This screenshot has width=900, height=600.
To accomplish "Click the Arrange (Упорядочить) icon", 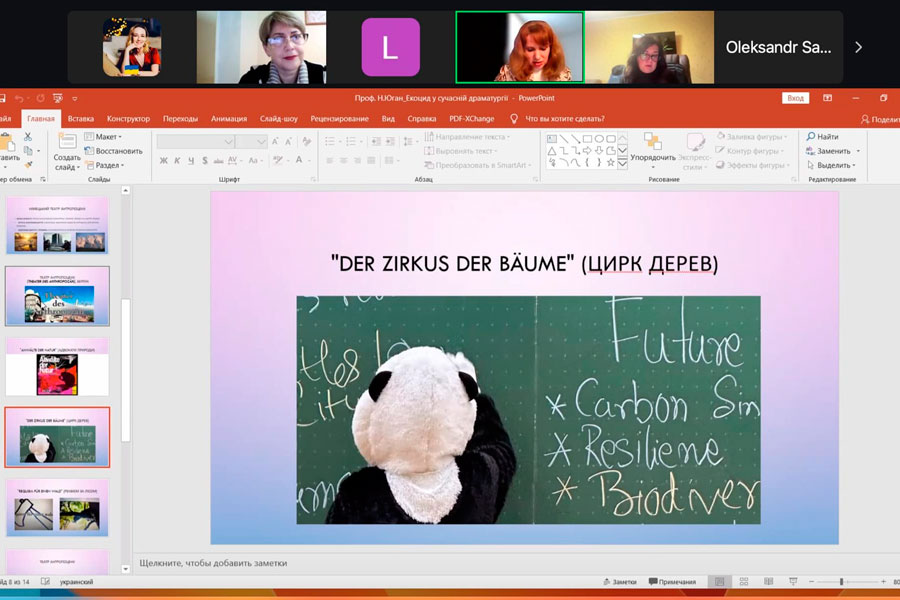I will coord(652,142).
